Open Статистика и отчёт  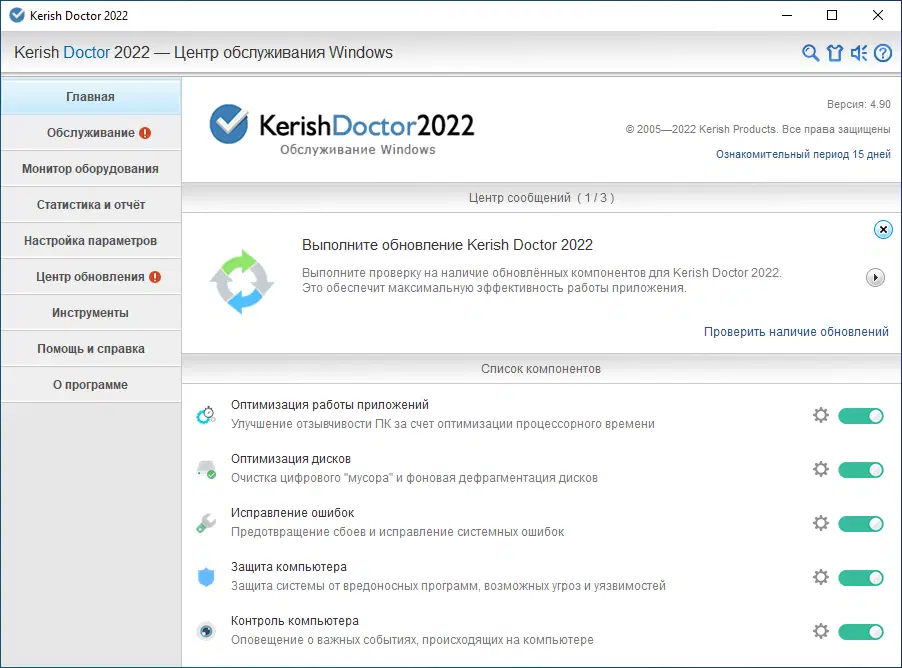pos(90,205)
